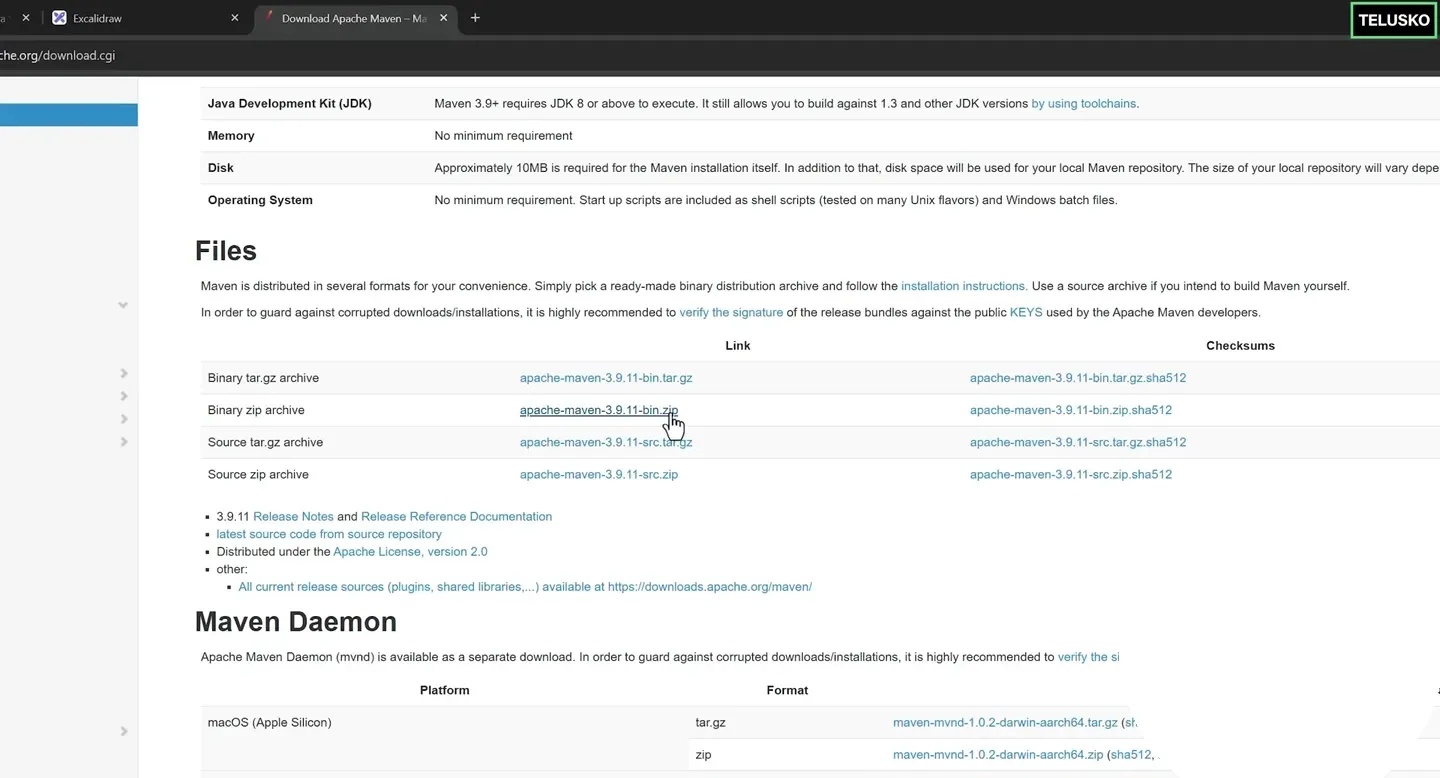Download maven-mvnd-1.0.2-darwin-aarch64.tar.gz

1005,723
